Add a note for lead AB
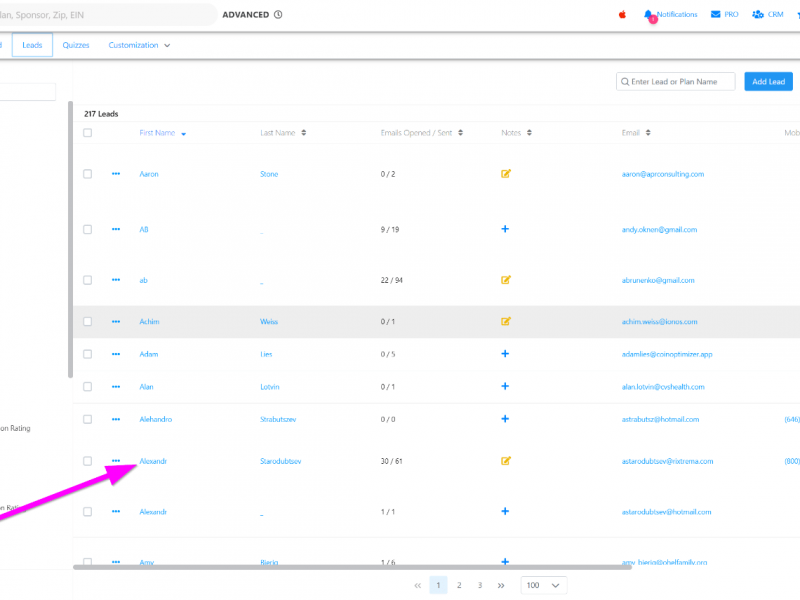This screenshot has height=600, width=800. tap(505, 229)
